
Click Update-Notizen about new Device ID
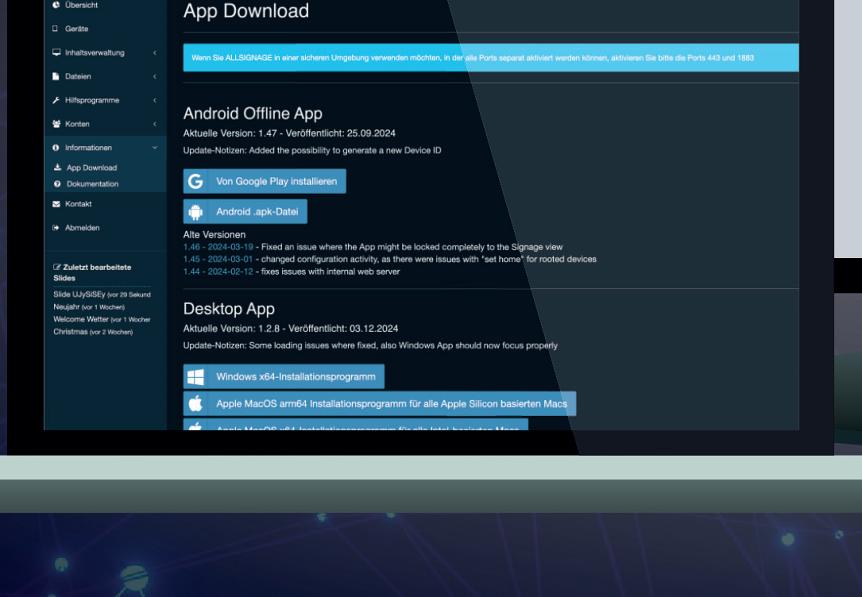pos(312,150)
